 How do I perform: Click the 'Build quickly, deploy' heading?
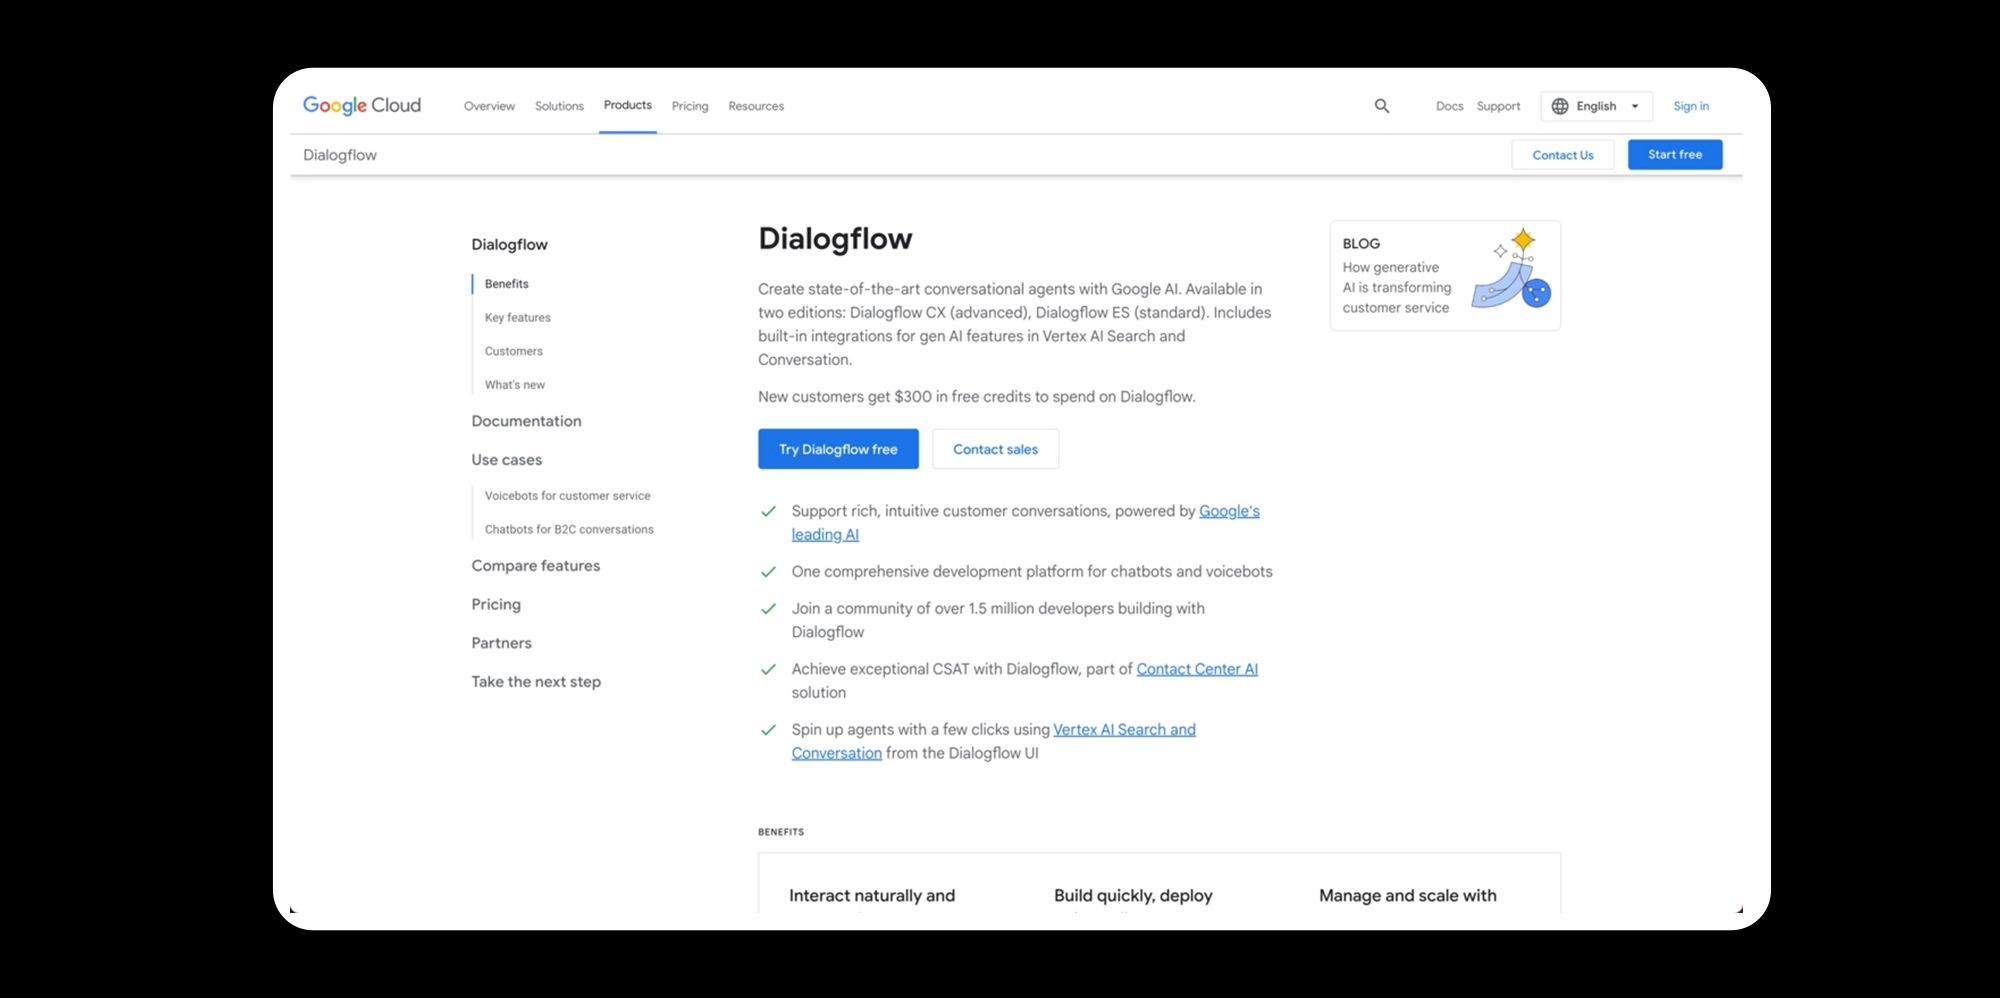pyautogui.click(x=1133, y=896)
